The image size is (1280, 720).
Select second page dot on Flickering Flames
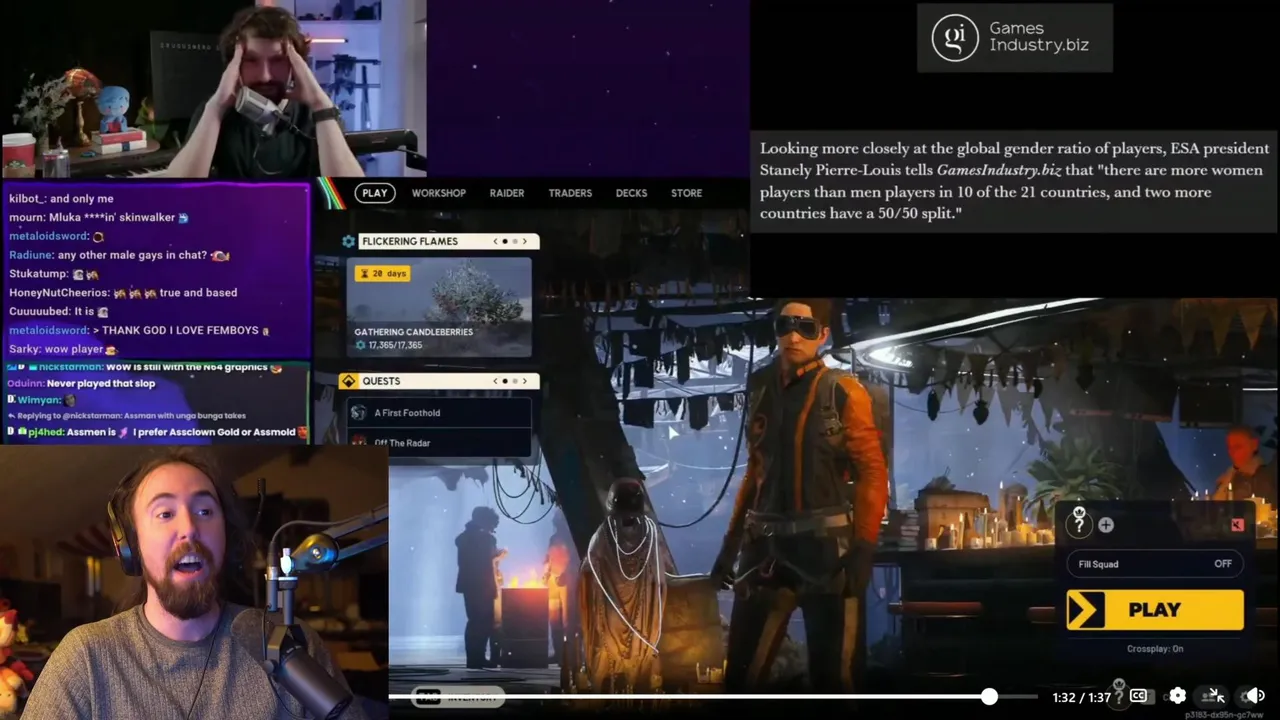pos(515,241)
